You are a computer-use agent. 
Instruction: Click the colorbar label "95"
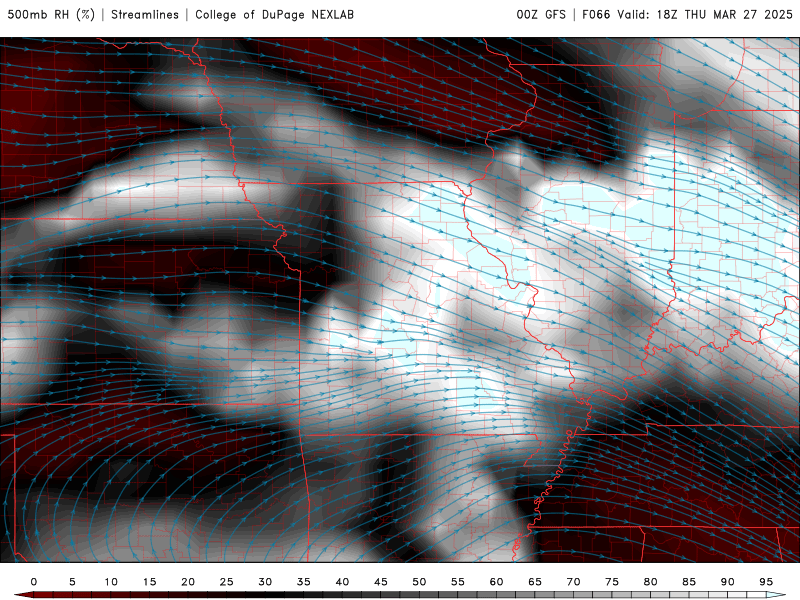(x=766, y=582)
